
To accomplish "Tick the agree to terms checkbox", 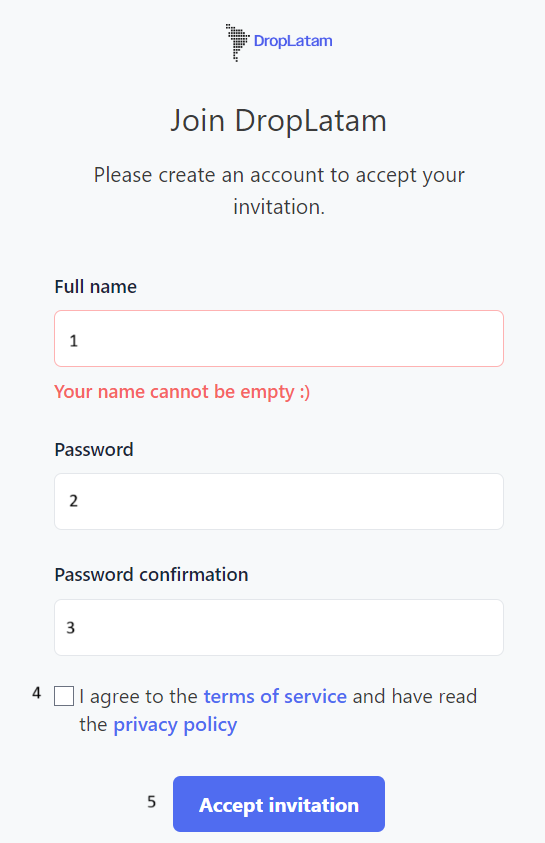I will (x=64, y=696).
